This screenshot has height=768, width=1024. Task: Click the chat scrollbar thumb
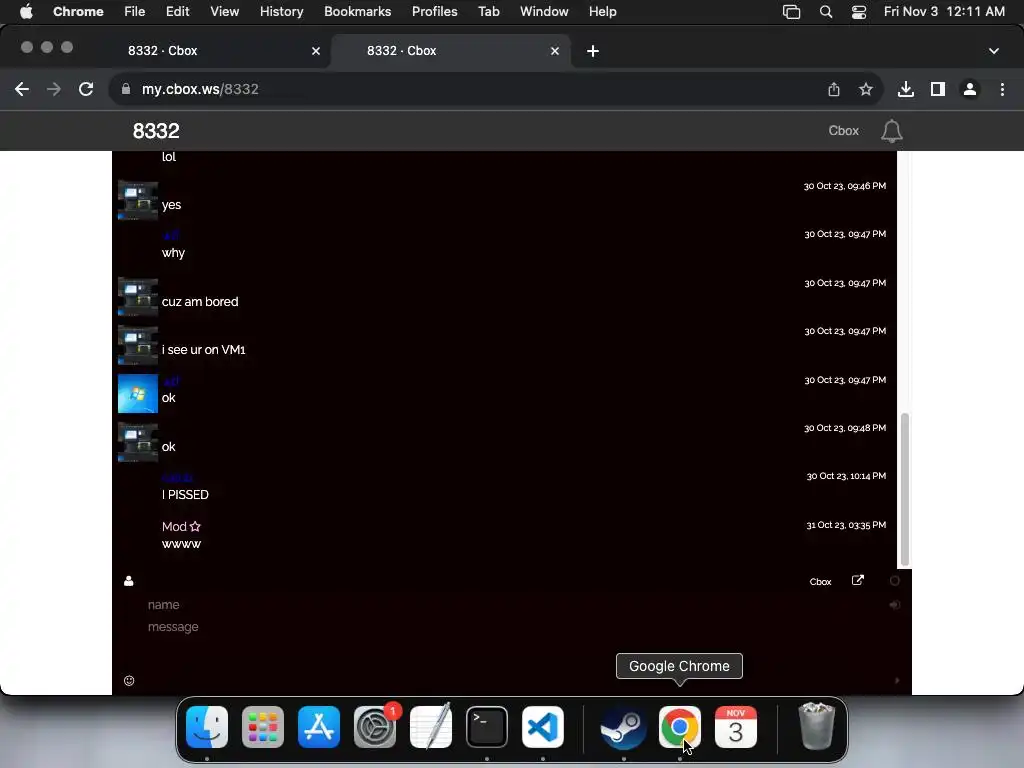(904, 489)
